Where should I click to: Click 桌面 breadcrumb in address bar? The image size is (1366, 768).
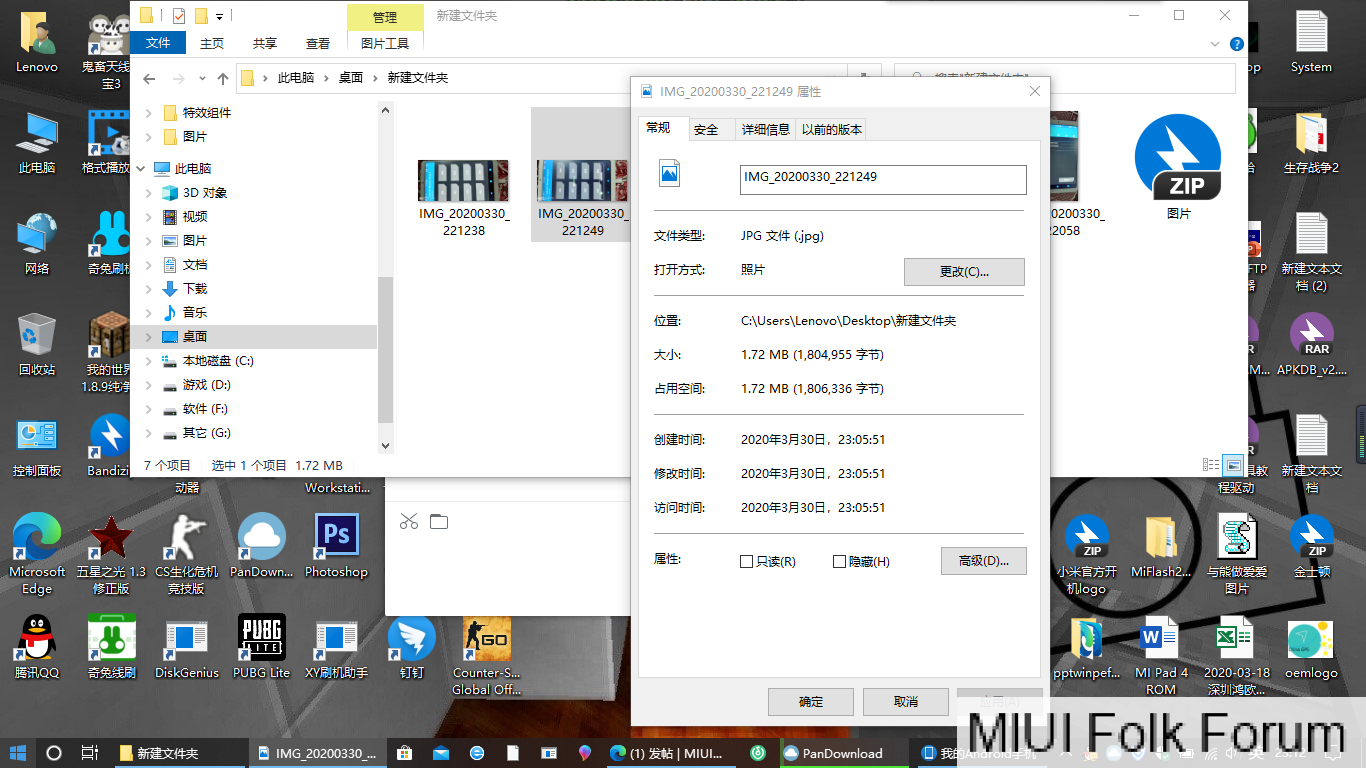350,78
